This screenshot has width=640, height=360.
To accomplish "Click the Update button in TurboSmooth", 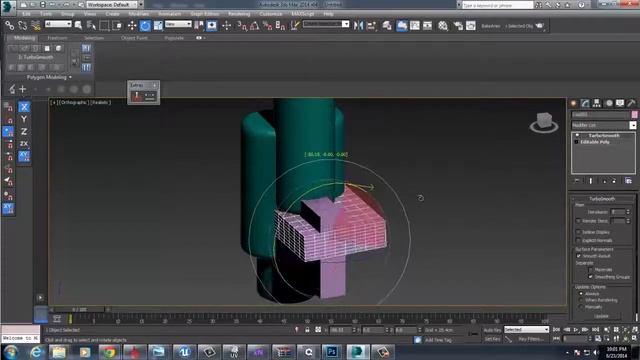I will pos(601,316).
